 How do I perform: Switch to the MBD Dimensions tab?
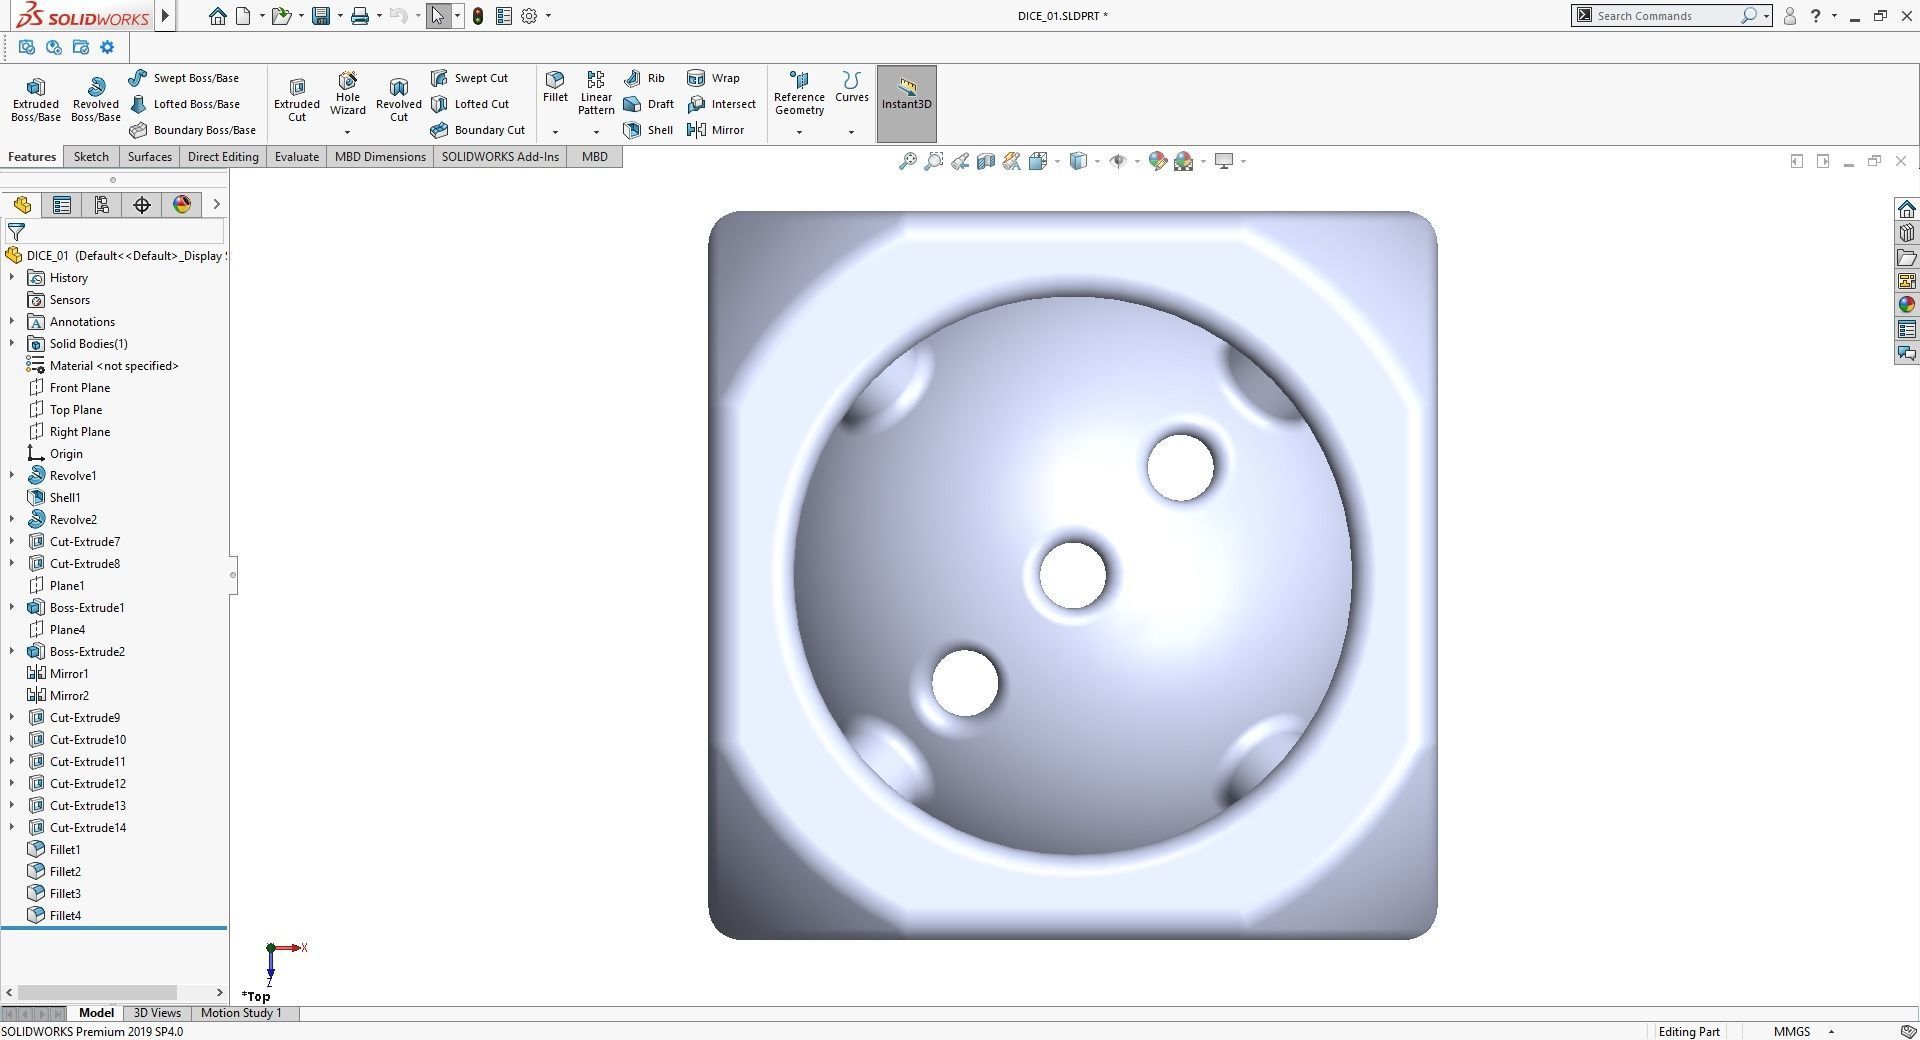[380, 157]
